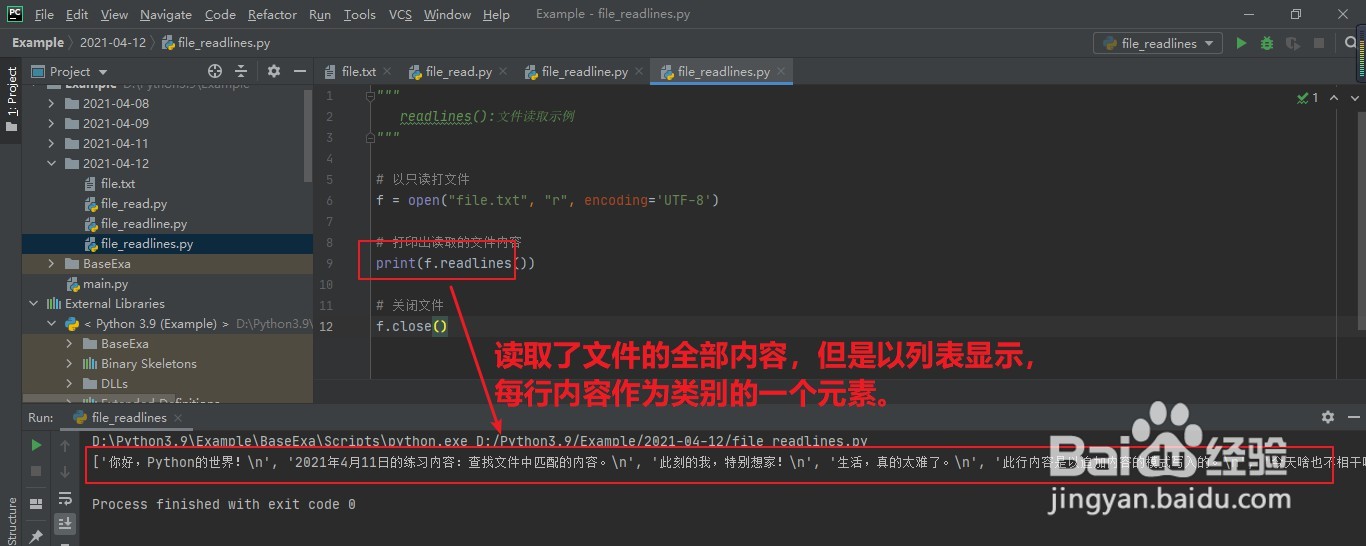Select the file_readlines tab in Run panel
The width and height of the screenshot is (1366, 546).
coord(128,418)
